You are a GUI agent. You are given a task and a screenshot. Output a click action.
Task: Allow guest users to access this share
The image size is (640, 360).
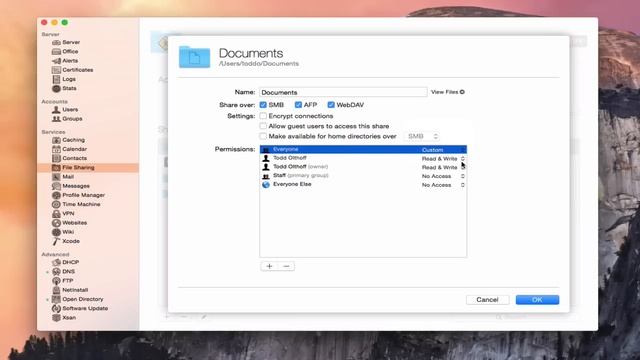(x=263, y=126)
